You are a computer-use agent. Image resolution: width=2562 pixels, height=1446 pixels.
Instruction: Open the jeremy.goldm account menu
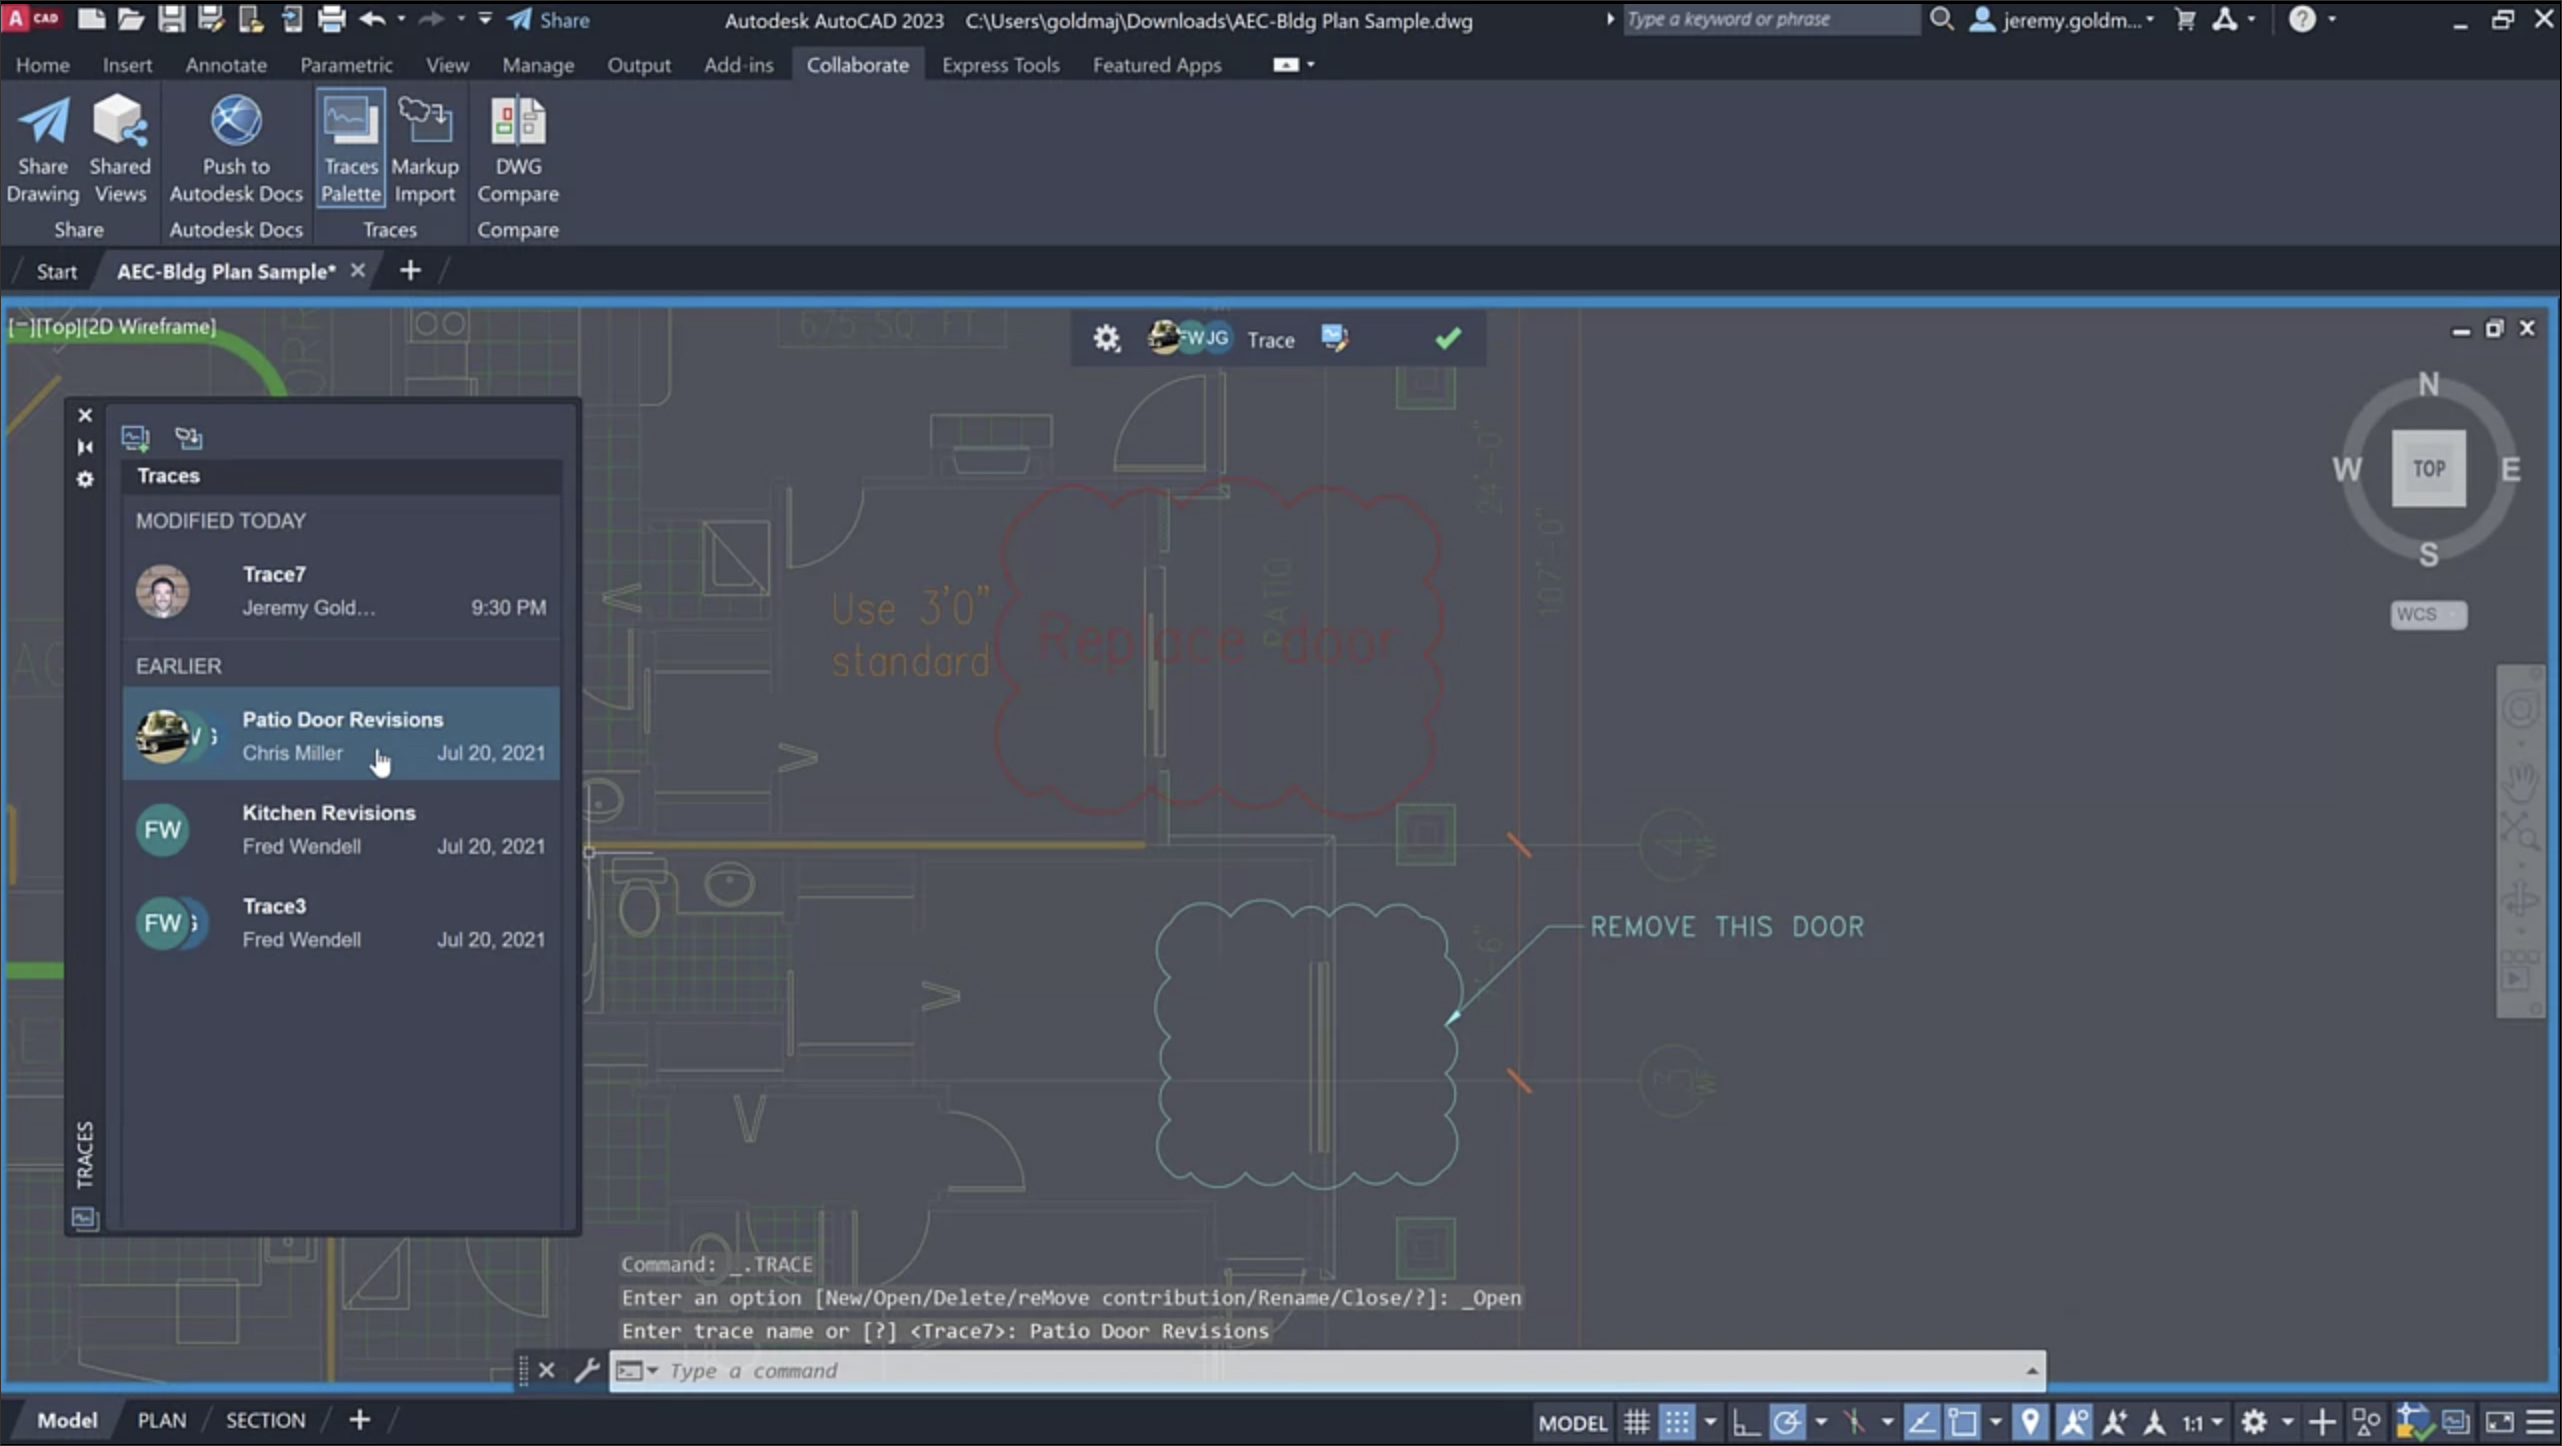point(2062,20)
